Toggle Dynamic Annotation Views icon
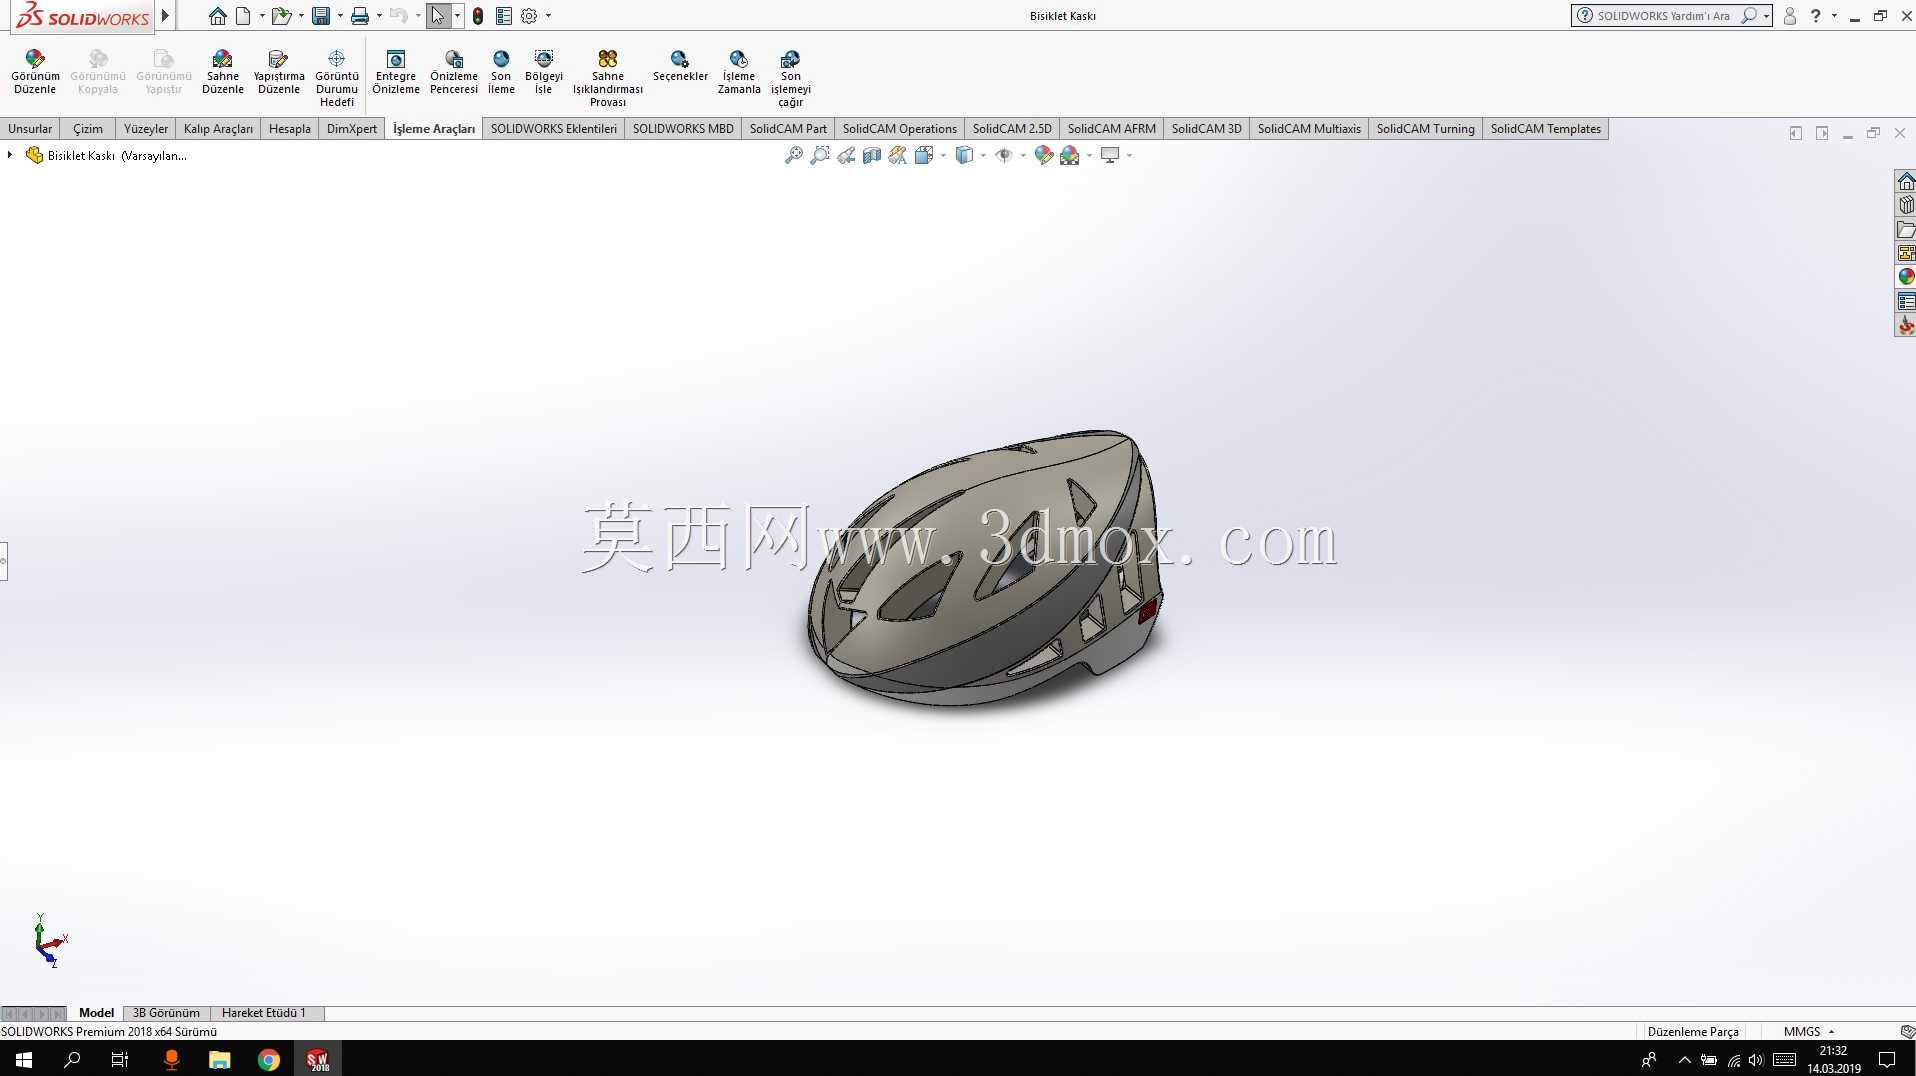 pos(898,155)
